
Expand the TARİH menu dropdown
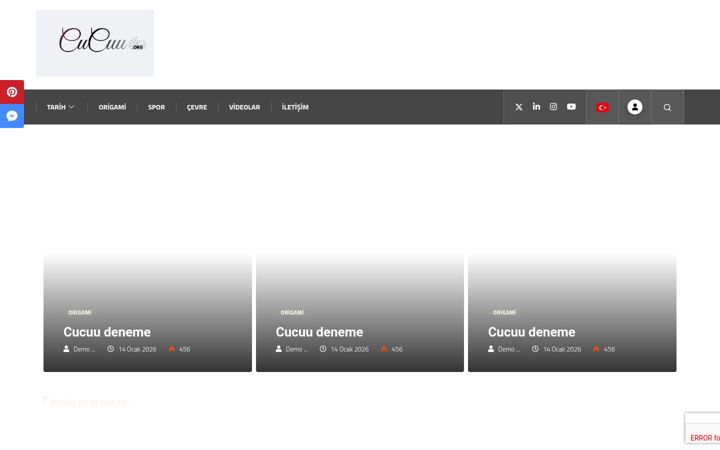(x=60, y=107)
